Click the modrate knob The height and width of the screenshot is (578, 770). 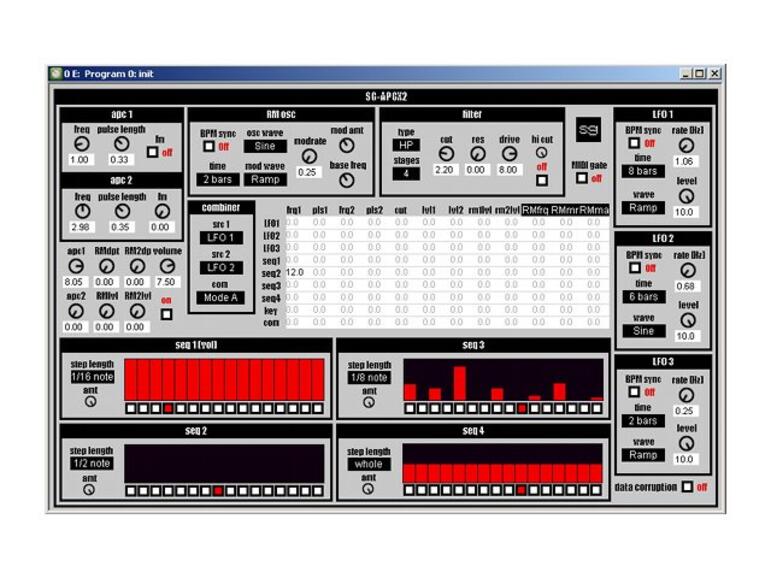click(309, 157)
